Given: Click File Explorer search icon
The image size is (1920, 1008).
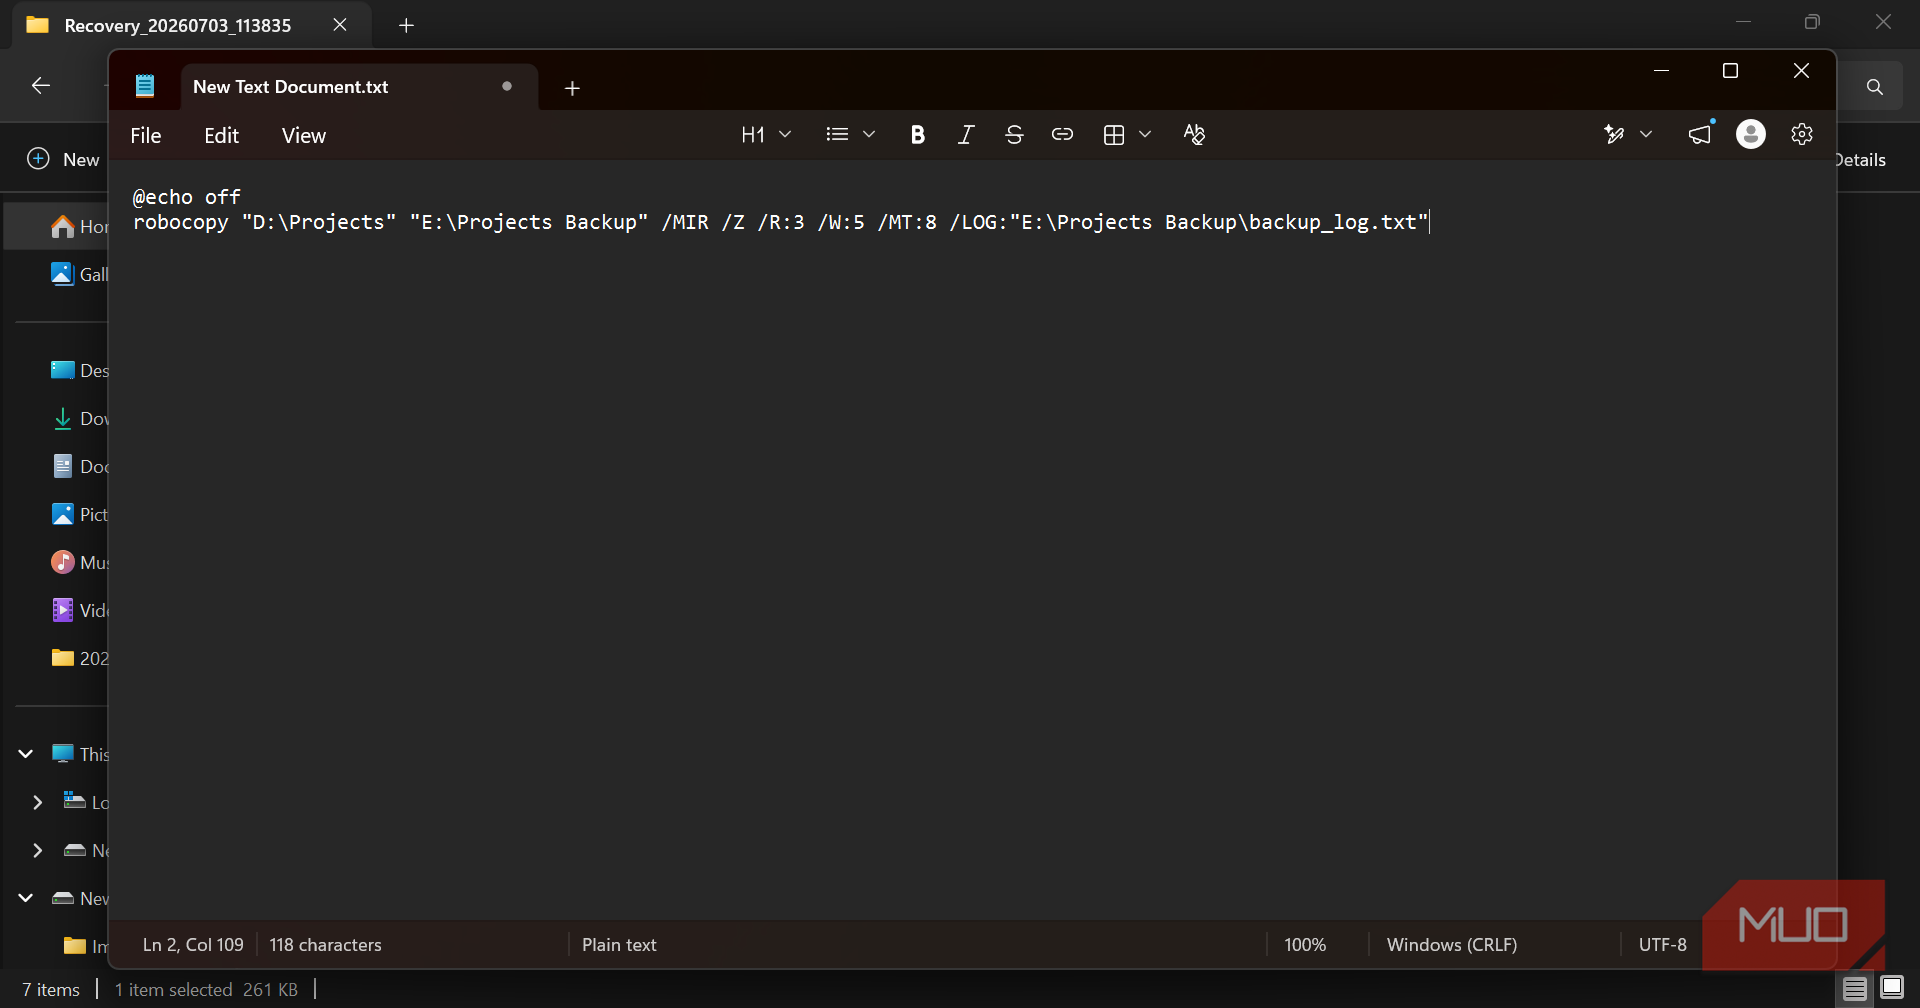Looking at the screenshot, I should click(x=1875, y=87).
